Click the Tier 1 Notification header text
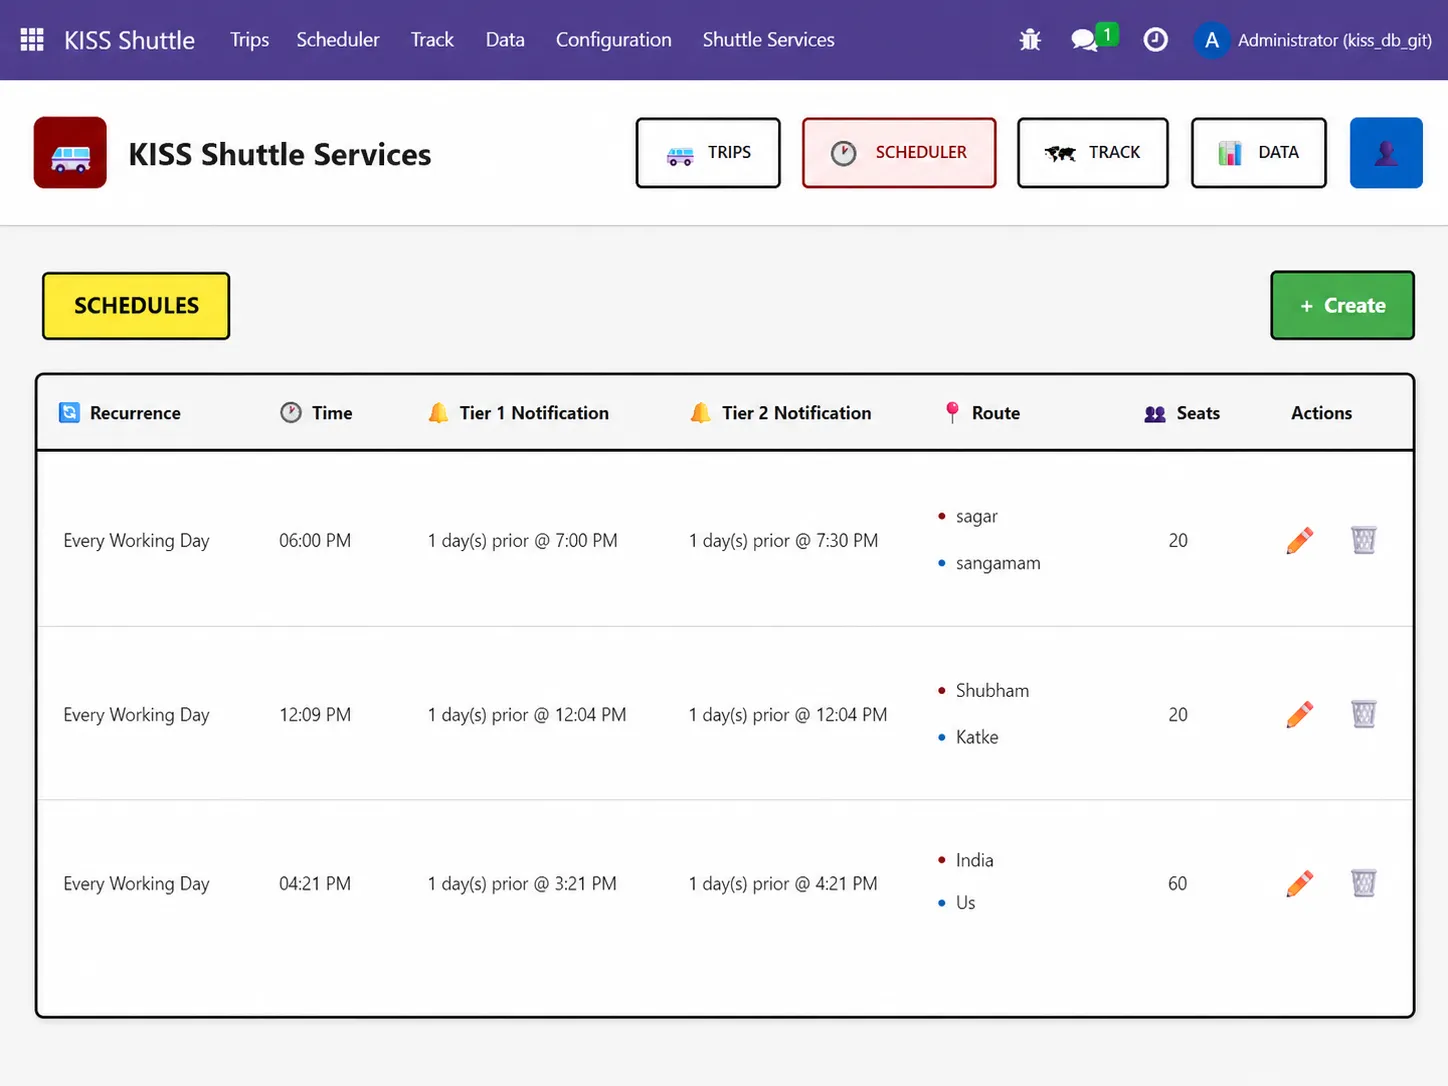Viewport: 1448px width, 1086px height. [534, 413]
